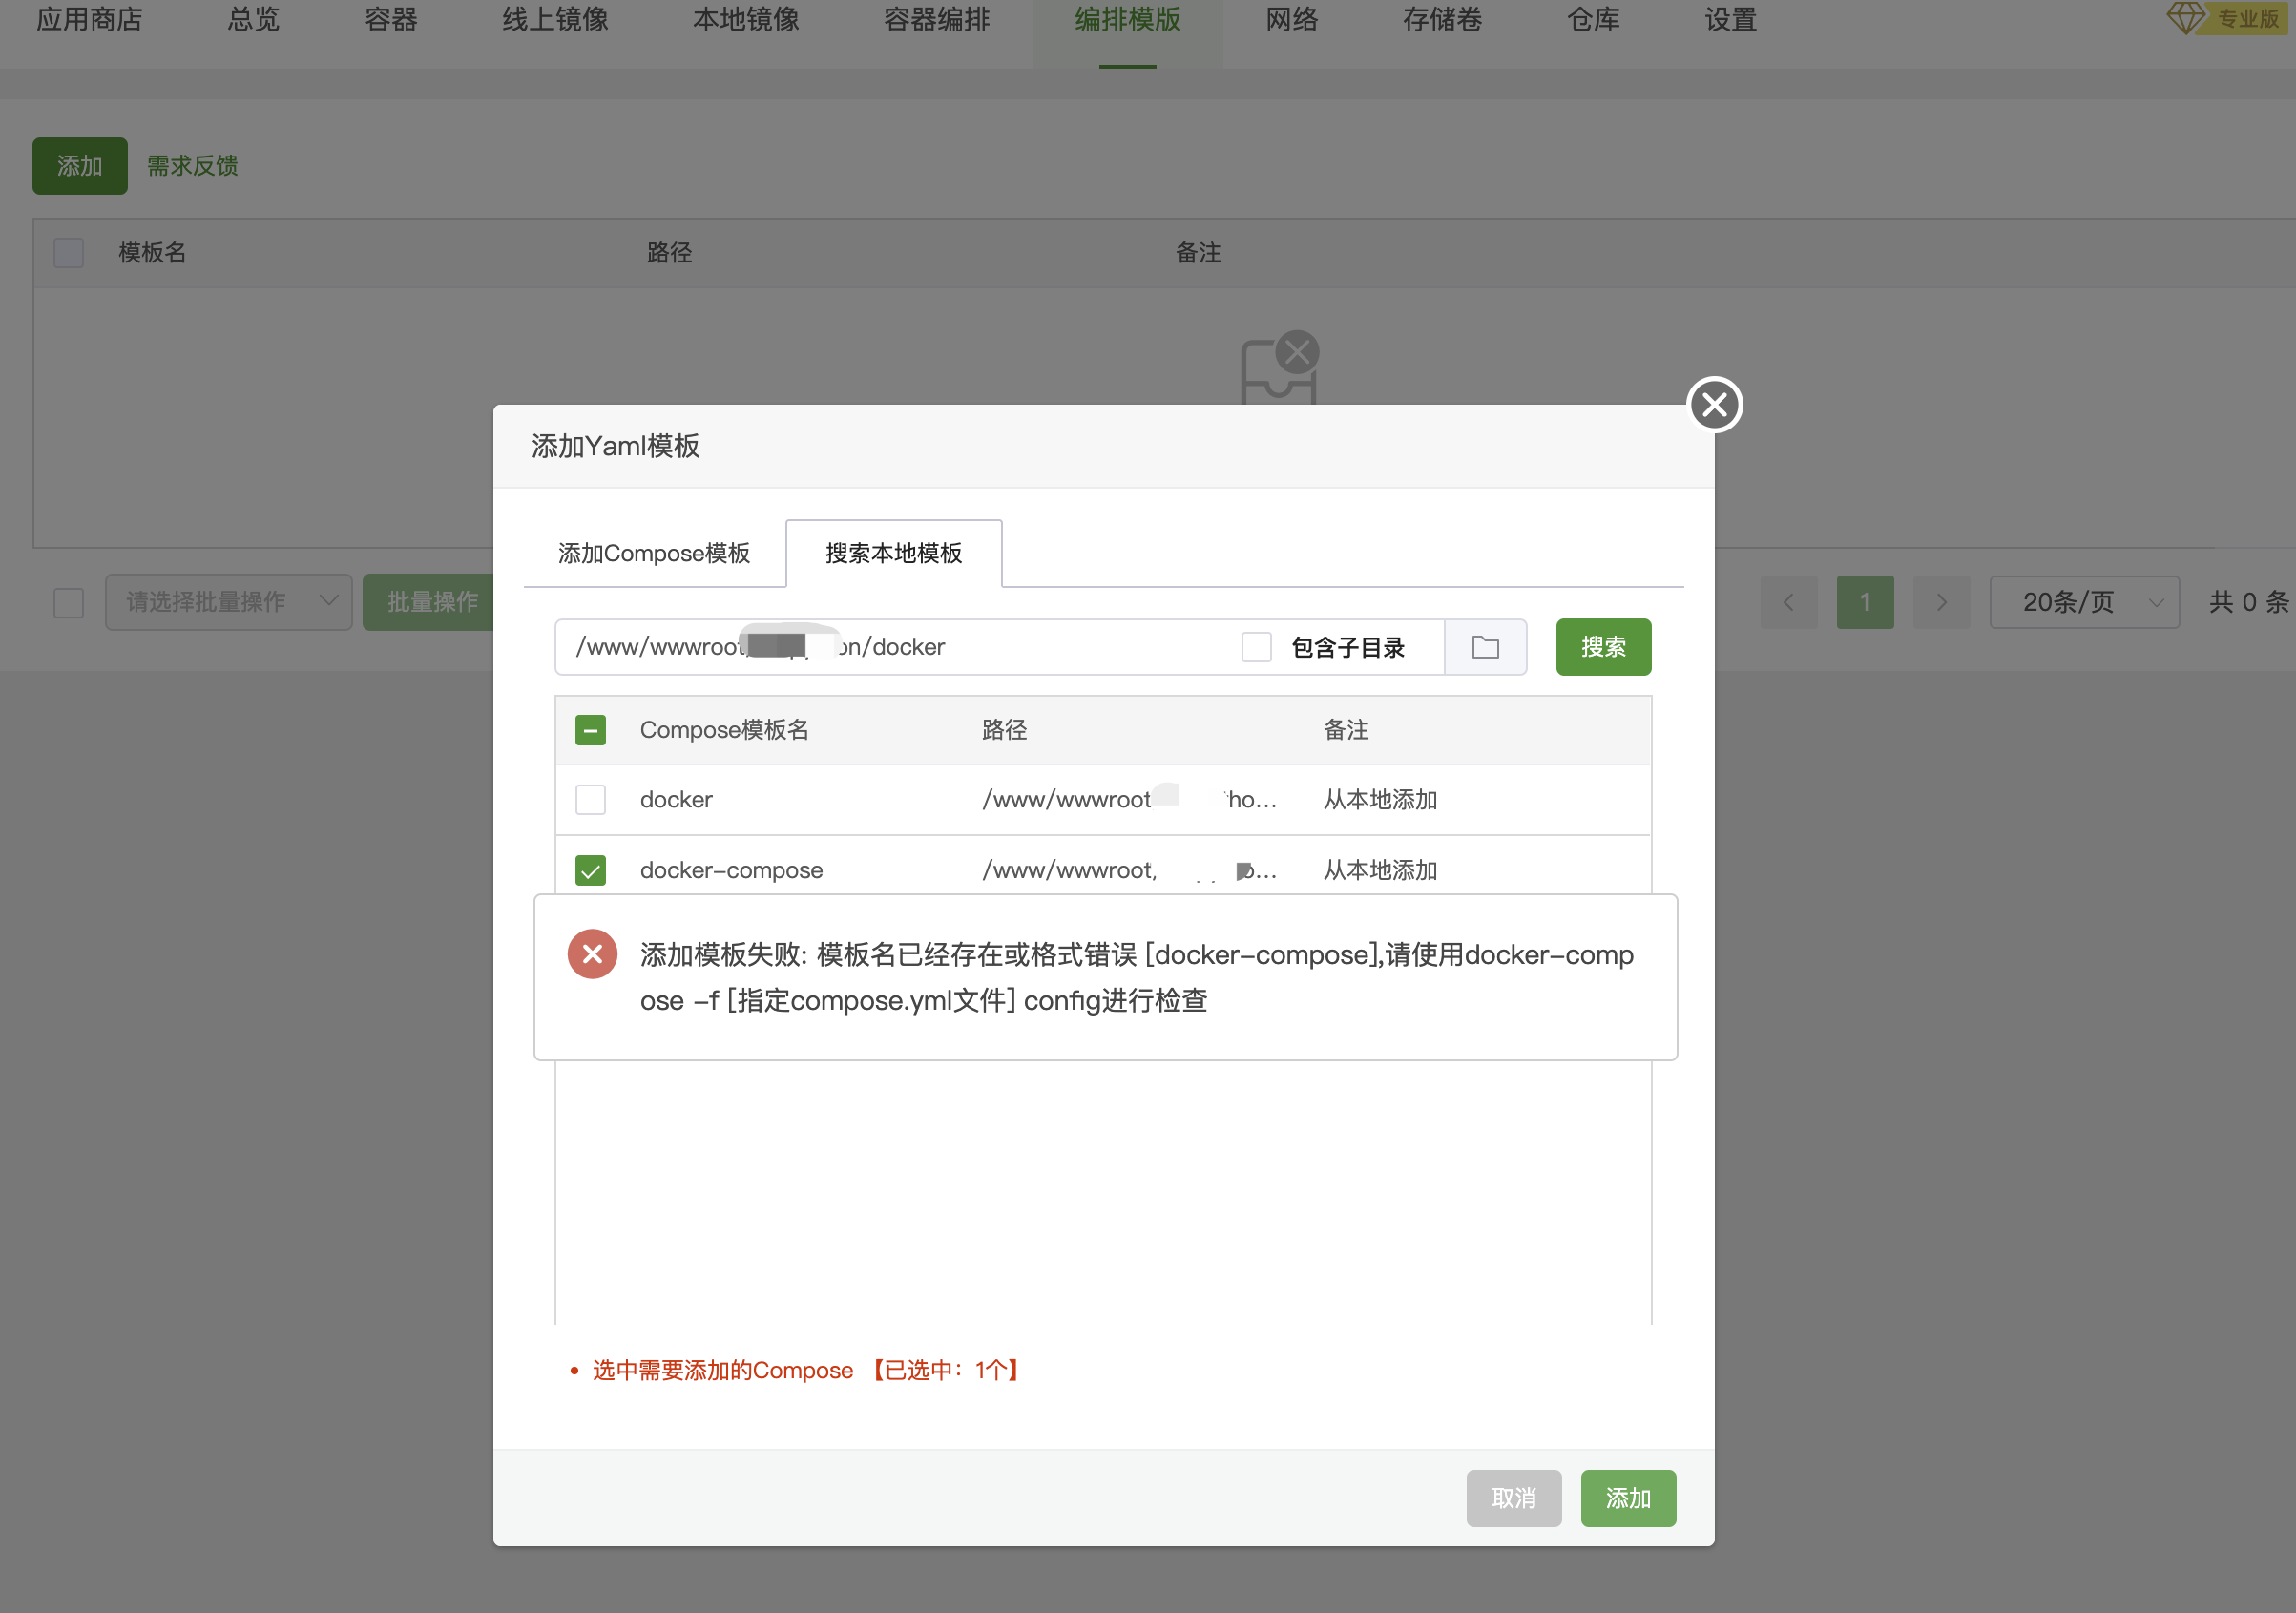Open the 设置 section
Viewport: 2296px width, 1613px height.
(1731, 20)
